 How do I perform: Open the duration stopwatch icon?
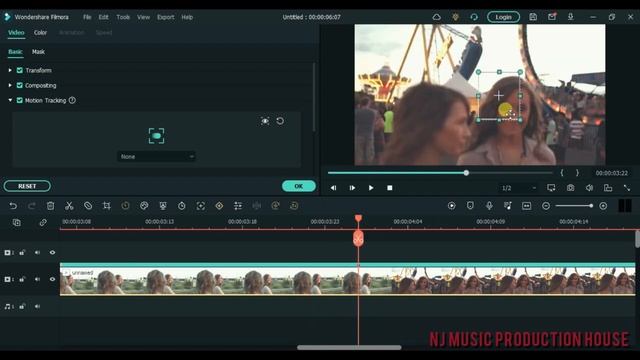point(182,206)
